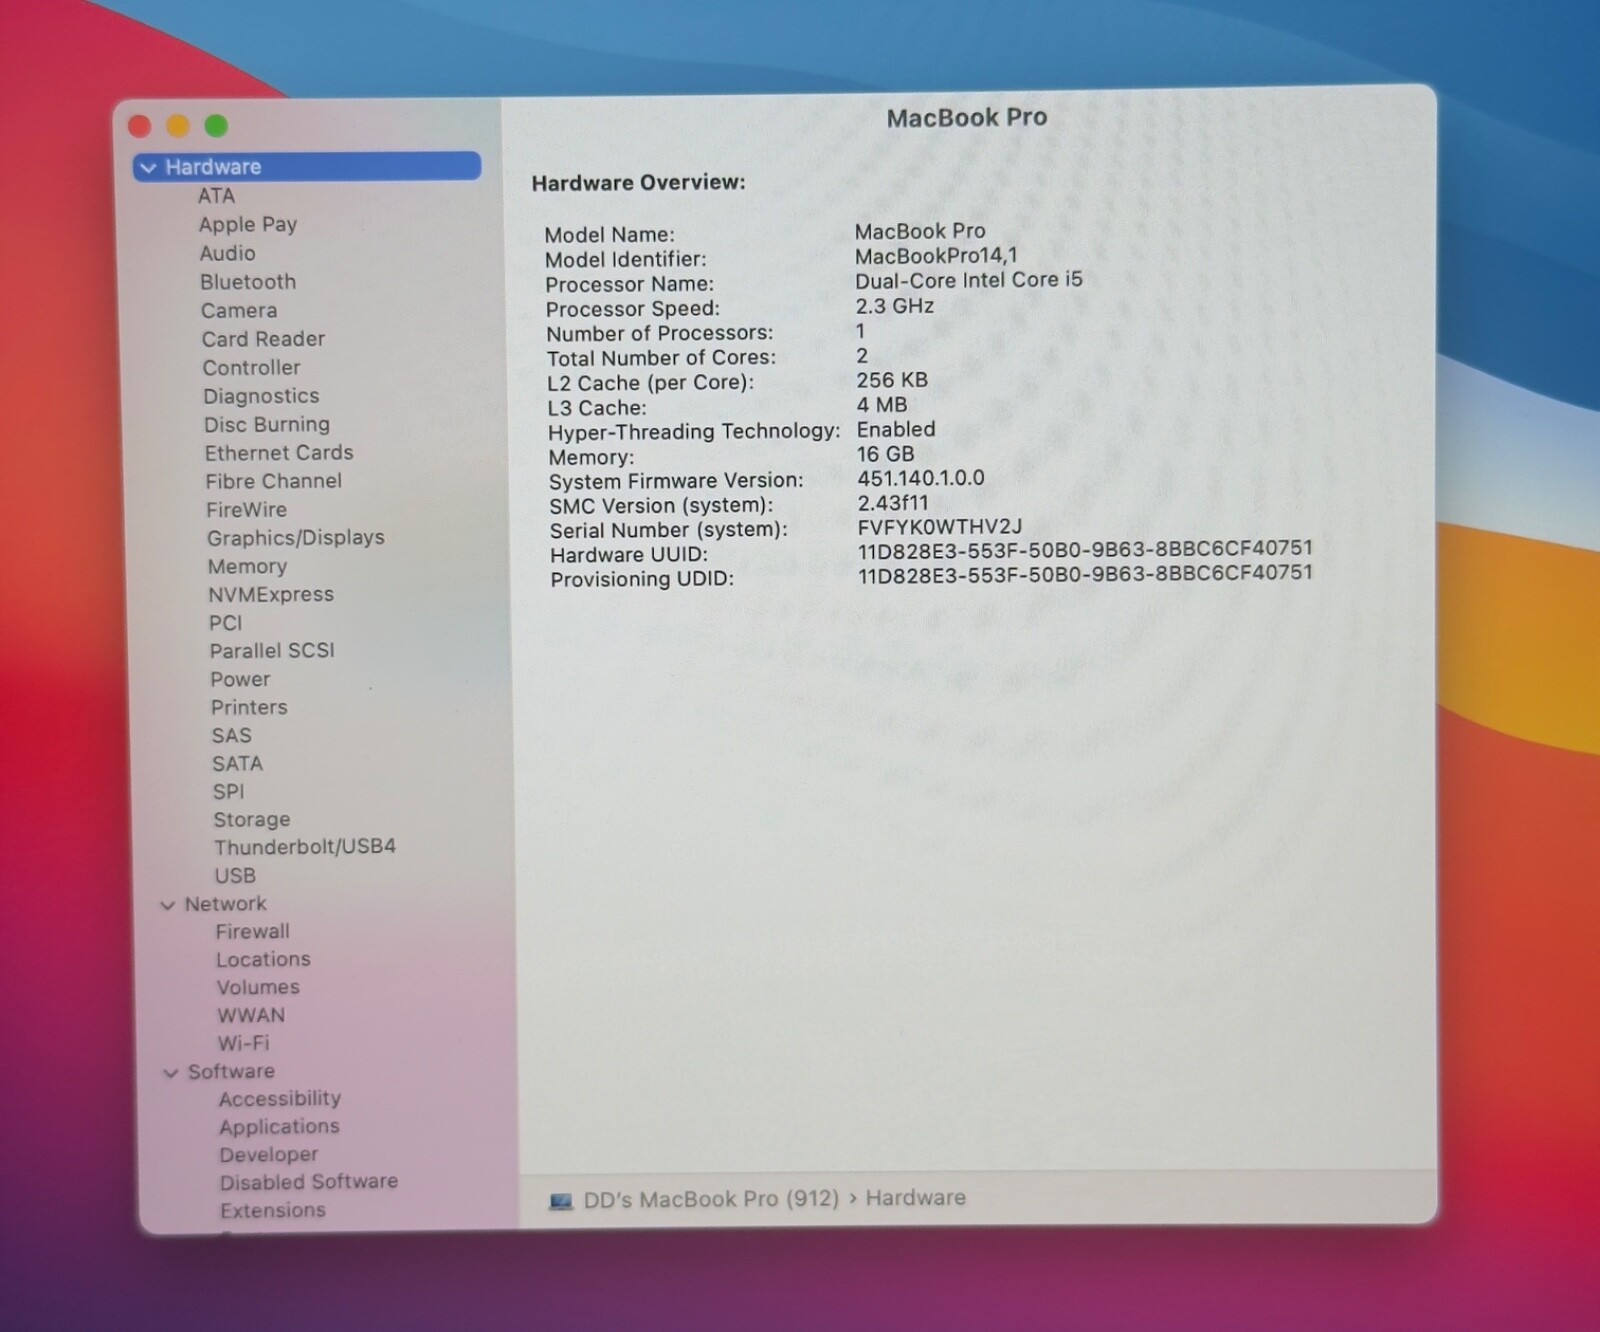Screen dimensions: 1600x1332
Task: Select Extensions under Software
Action: (x=273, y=1211)
